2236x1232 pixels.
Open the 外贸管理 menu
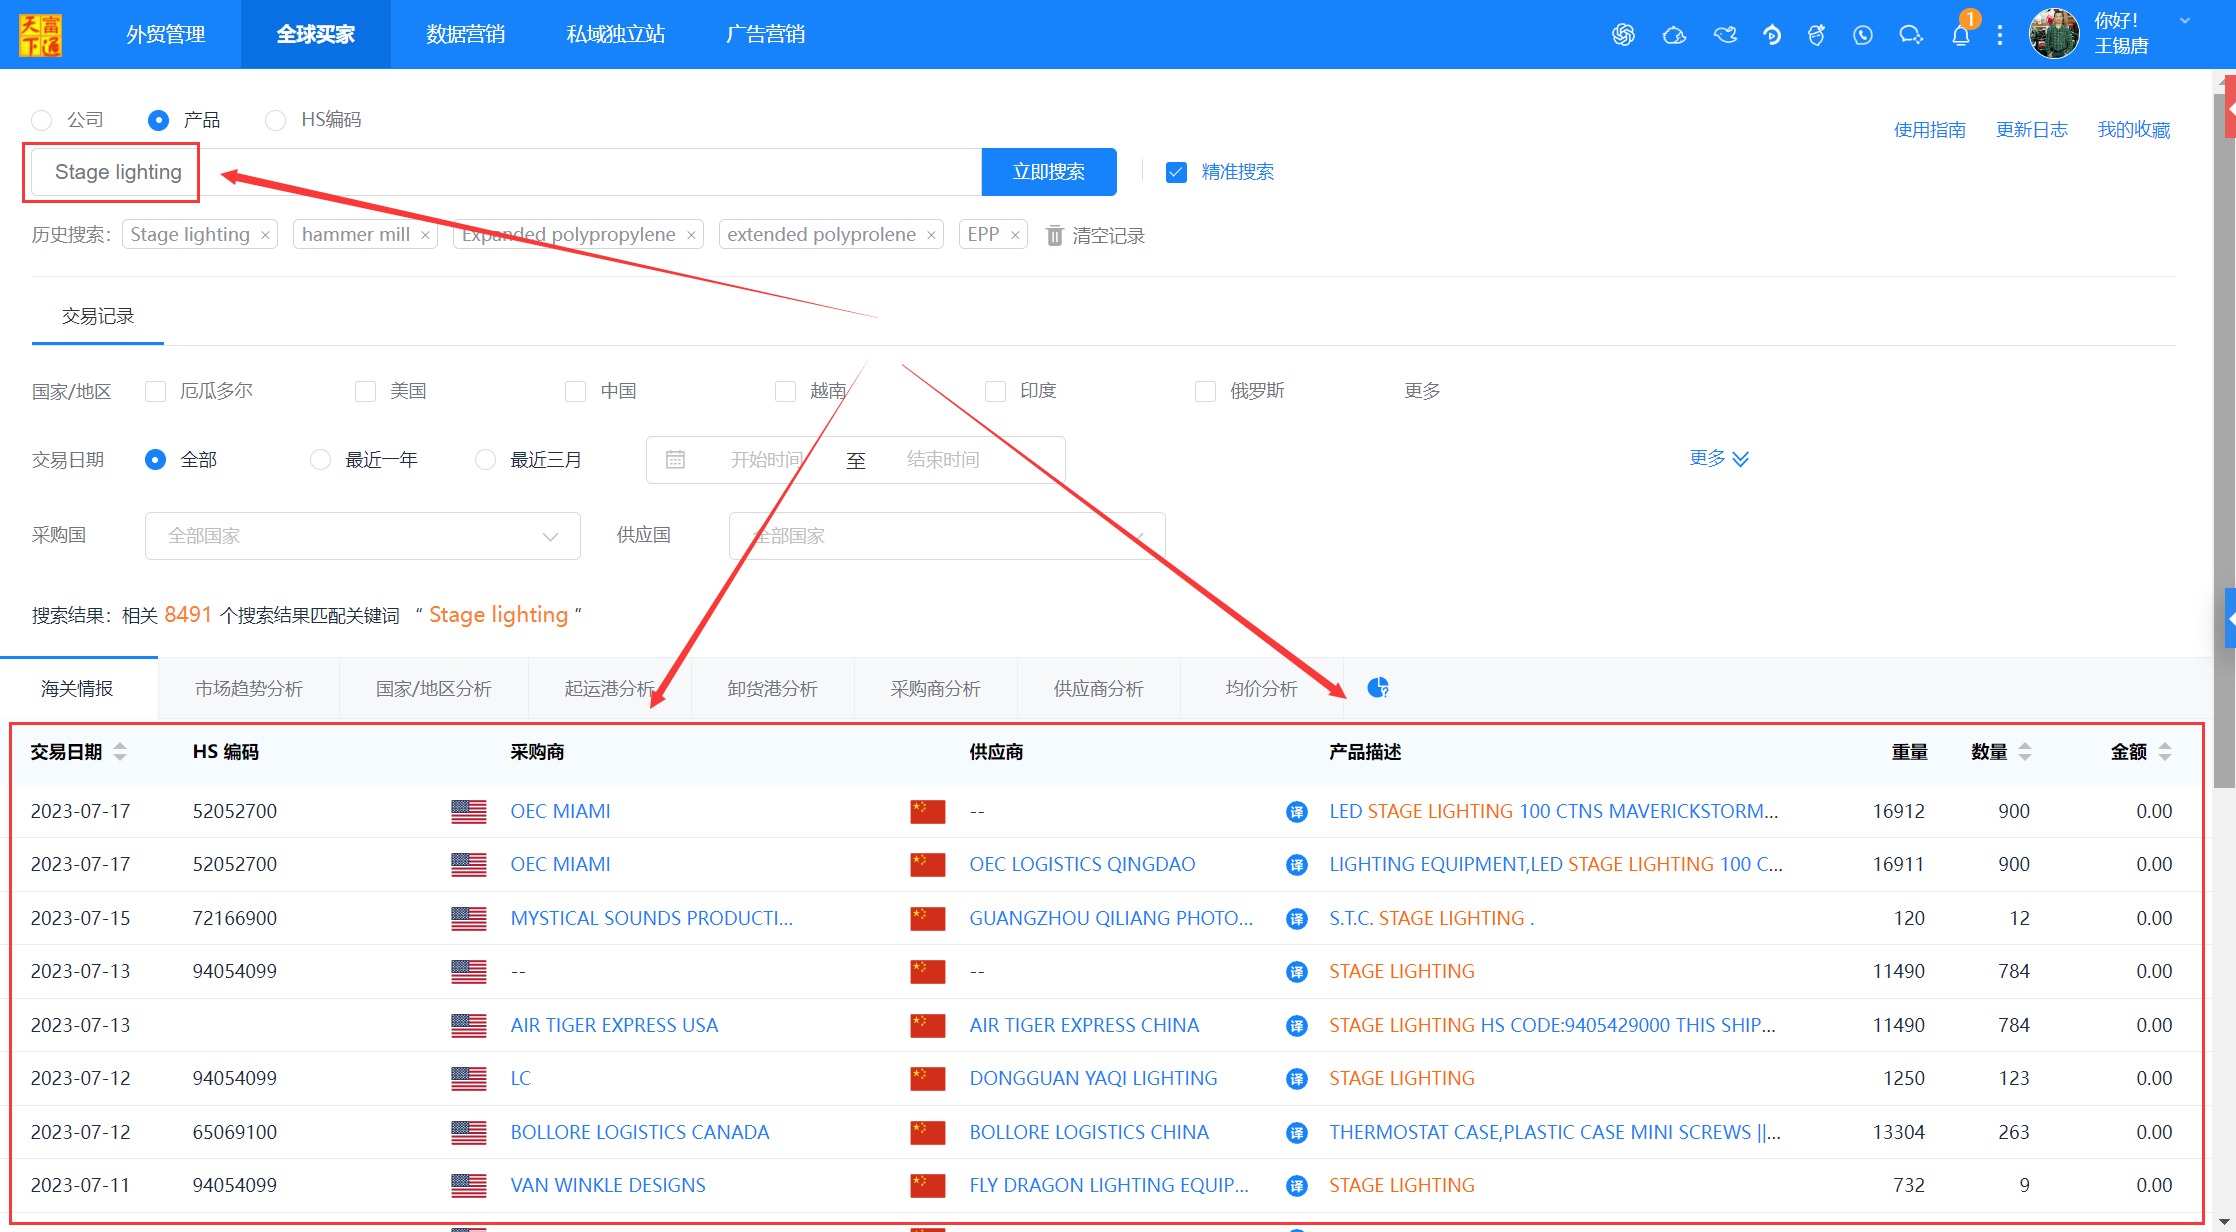166,35
